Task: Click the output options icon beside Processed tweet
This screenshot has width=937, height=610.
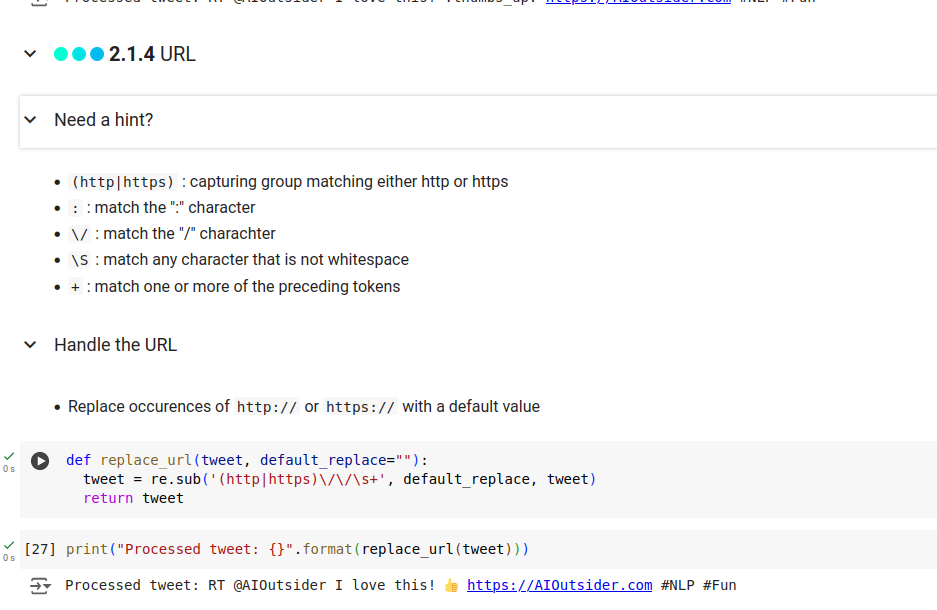Action: [x=40, y=586]
